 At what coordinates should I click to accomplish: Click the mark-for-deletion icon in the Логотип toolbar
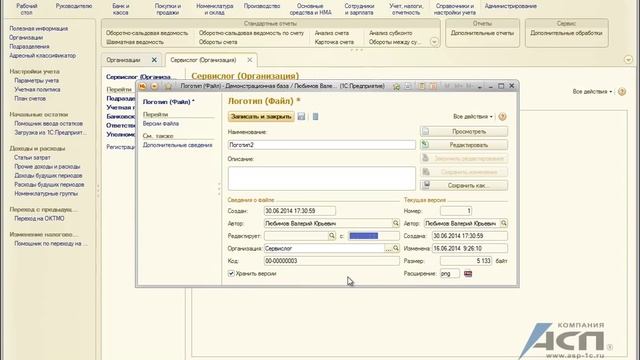click(x=316, y=116)
